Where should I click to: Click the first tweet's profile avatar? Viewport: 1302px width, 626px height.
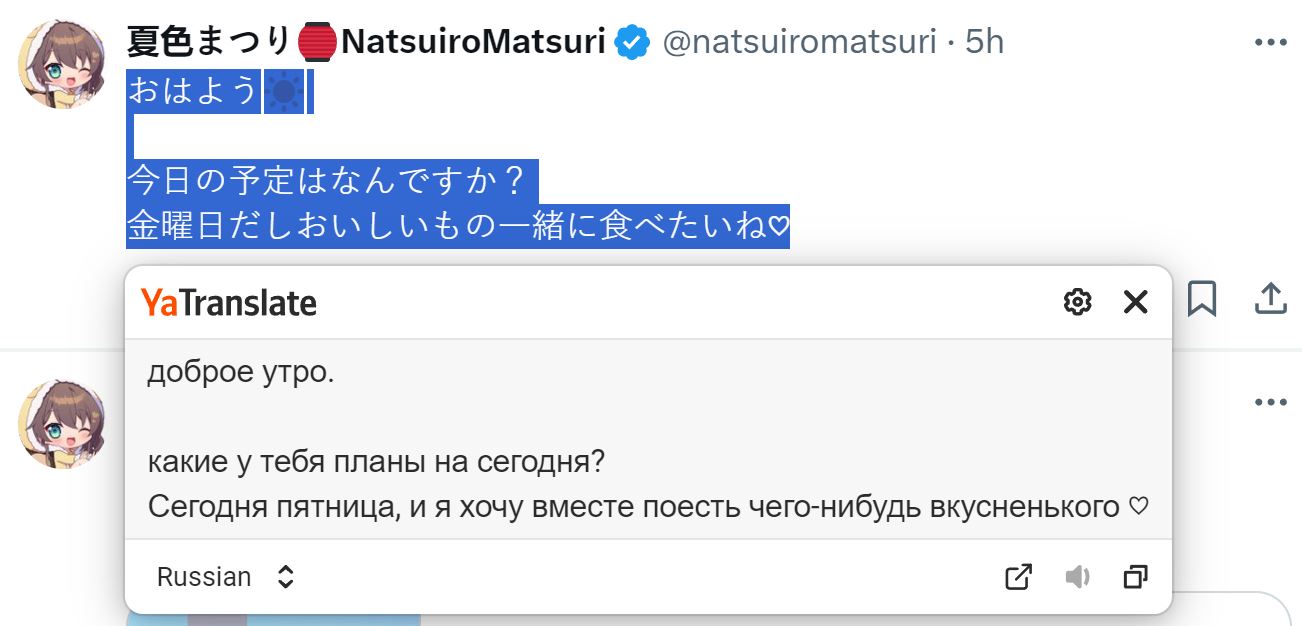click(63, 63)
